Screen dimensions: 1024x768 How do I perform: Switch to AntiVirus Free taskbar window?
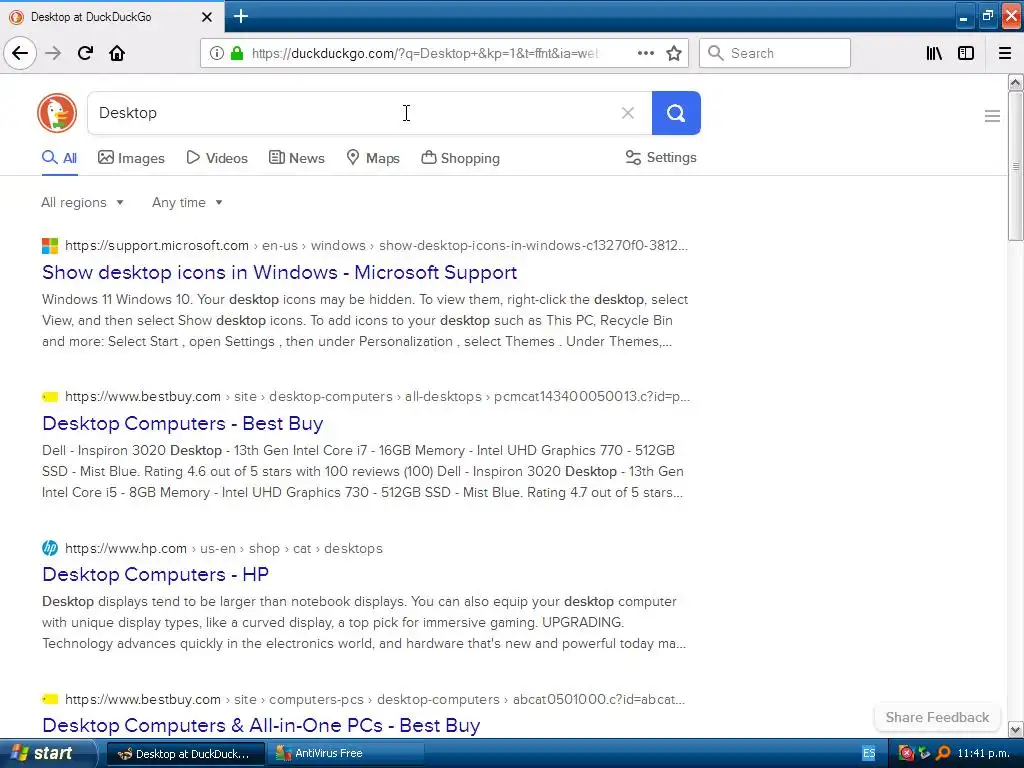(347, 753)
